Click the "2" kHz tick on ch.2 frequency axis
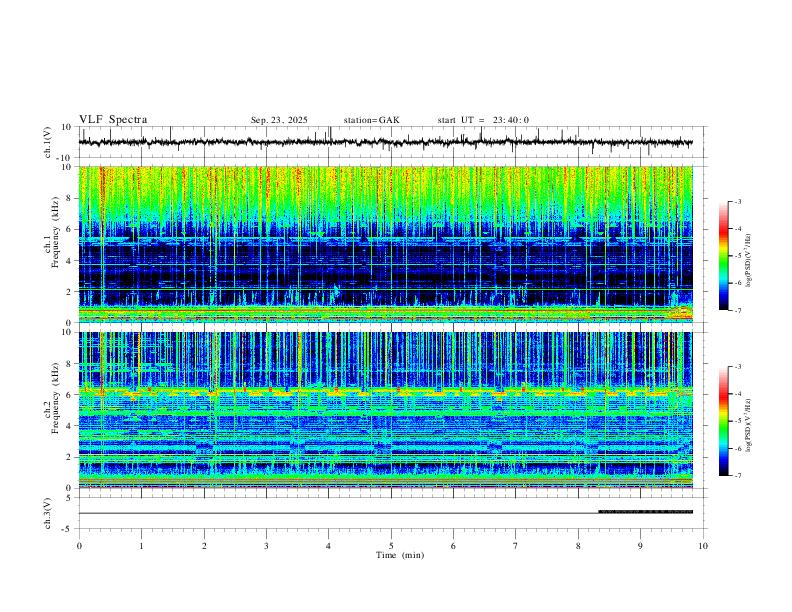Image resolution: width=792 pixels, height=612 pixels. tap(69, 457)
